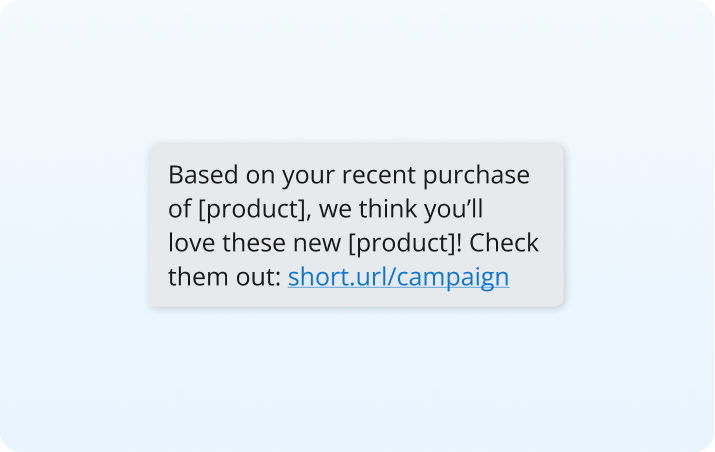Click the word "out:" before the link
Image resolution: width=715 pixels, height=452 pixels.
[259, 277]
